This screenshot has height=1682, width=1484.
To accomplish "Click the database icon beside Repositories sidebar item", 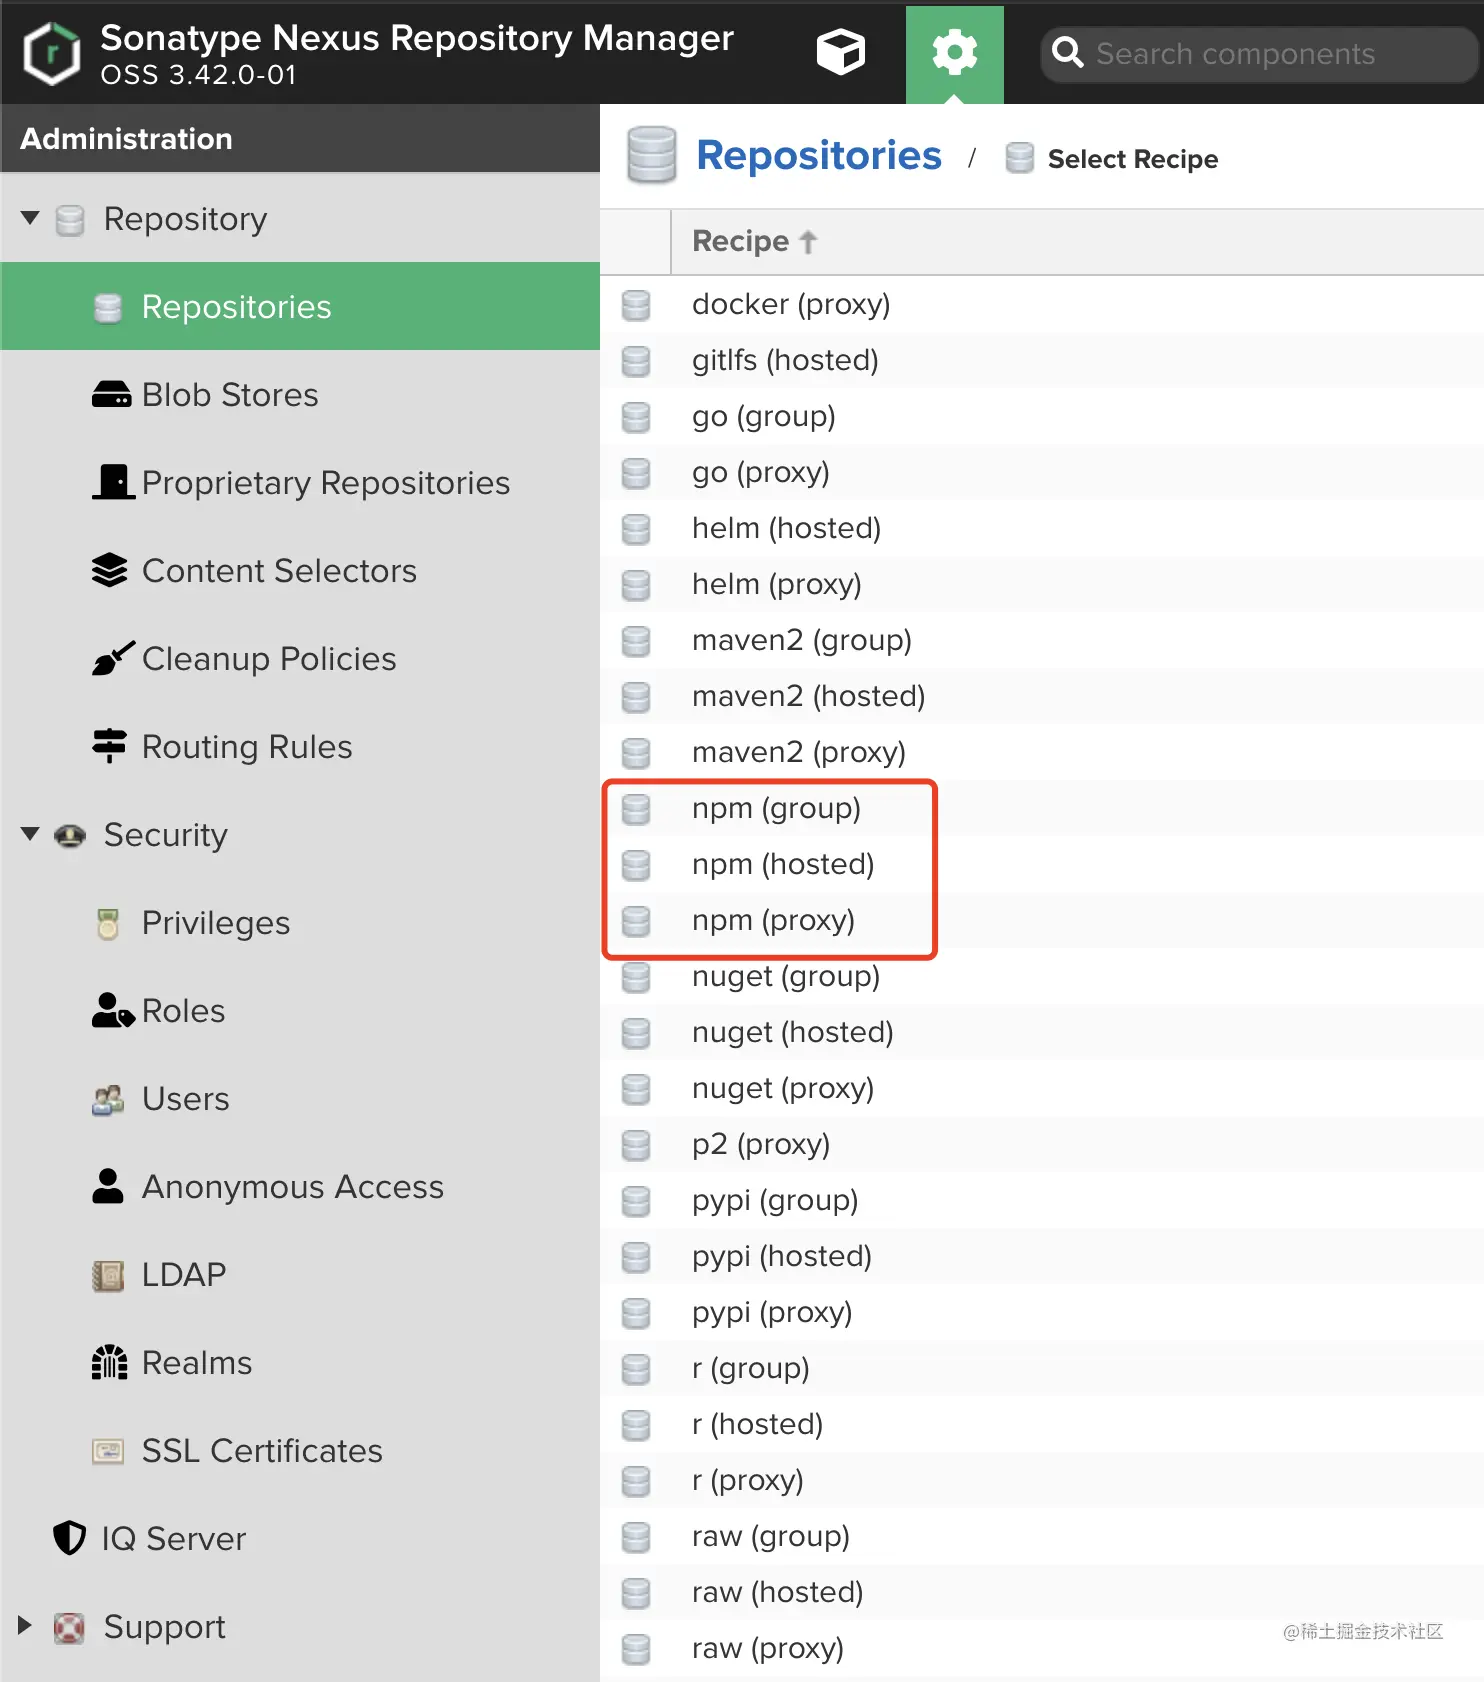I will tap(107, 308).
